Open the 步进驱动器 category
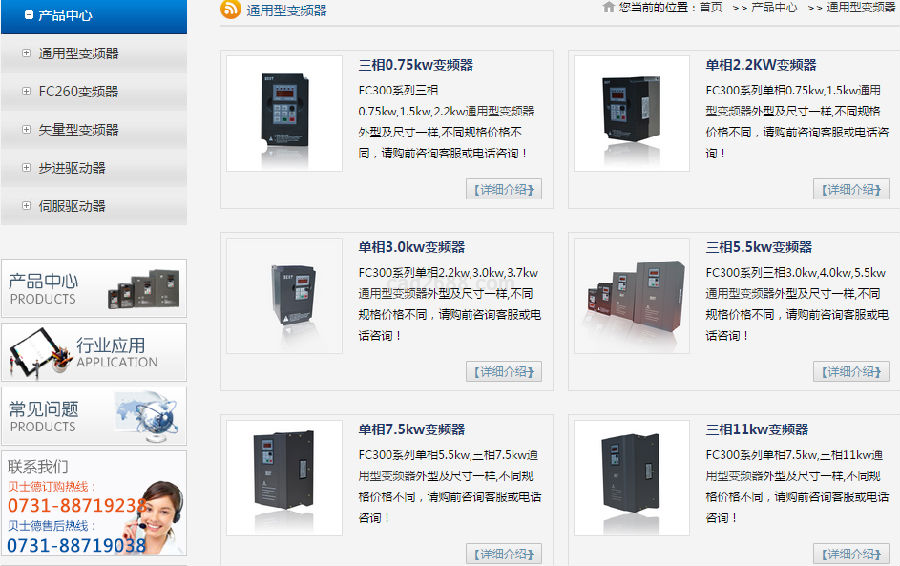Viewport: 900px width, 566px height. click(72, 168)
